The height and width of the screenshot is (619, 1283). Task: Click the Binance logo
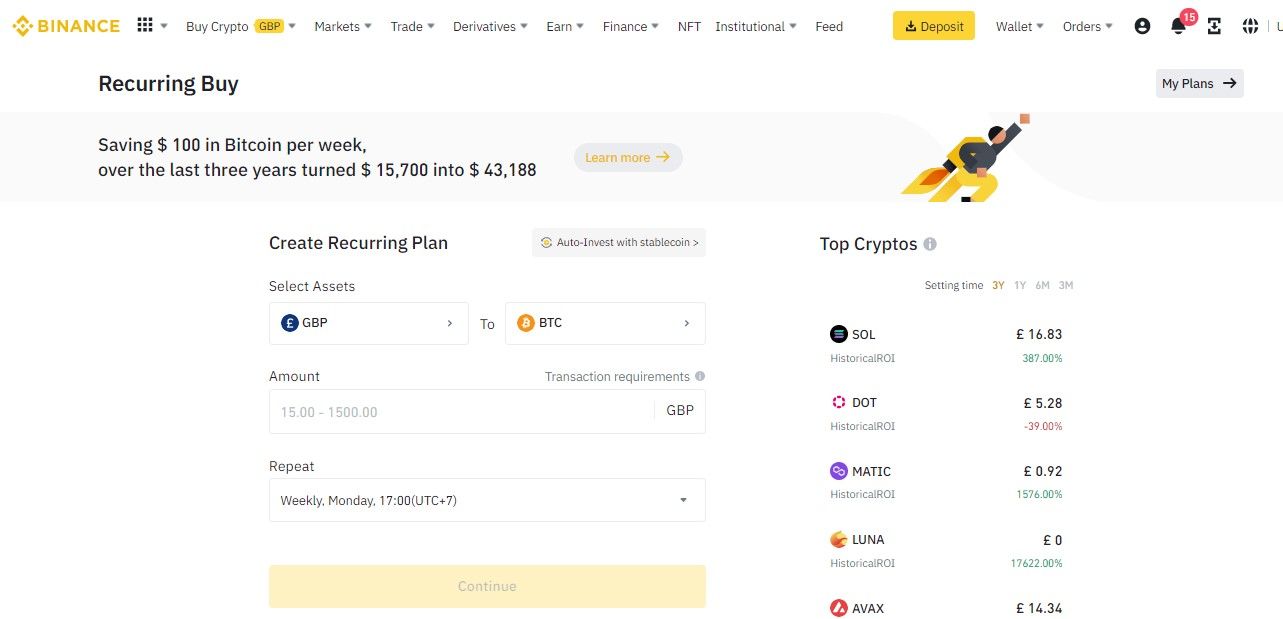pyautogui.click(x=66, y=26)
